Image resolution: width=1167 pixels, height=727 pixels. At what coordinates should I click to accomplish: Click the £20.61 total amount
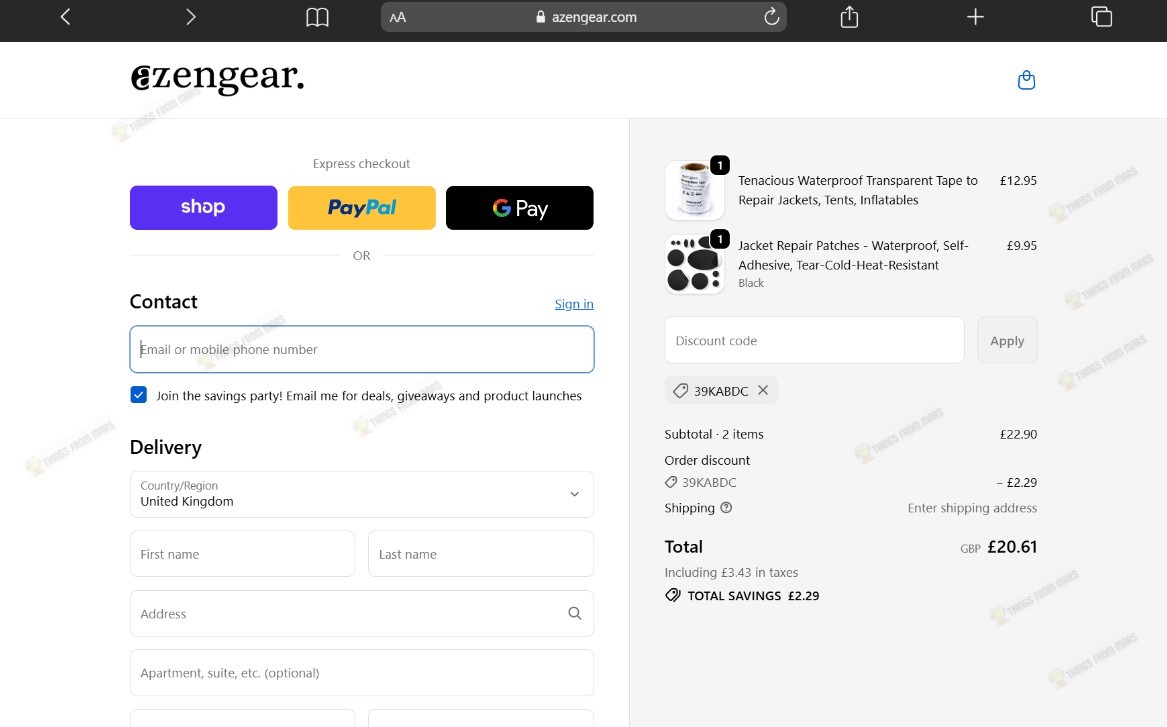[x=1012, y=547]
